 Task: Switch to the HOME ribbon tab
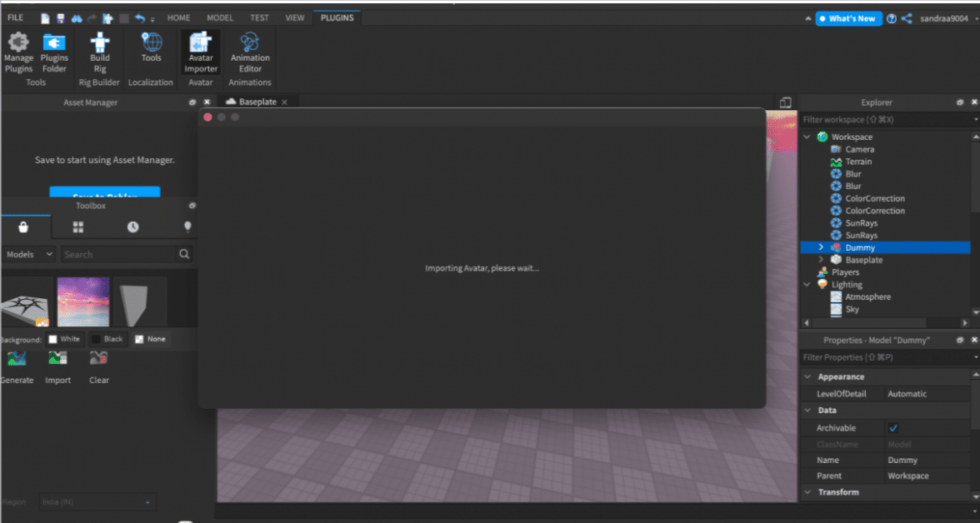coord(179,18)
